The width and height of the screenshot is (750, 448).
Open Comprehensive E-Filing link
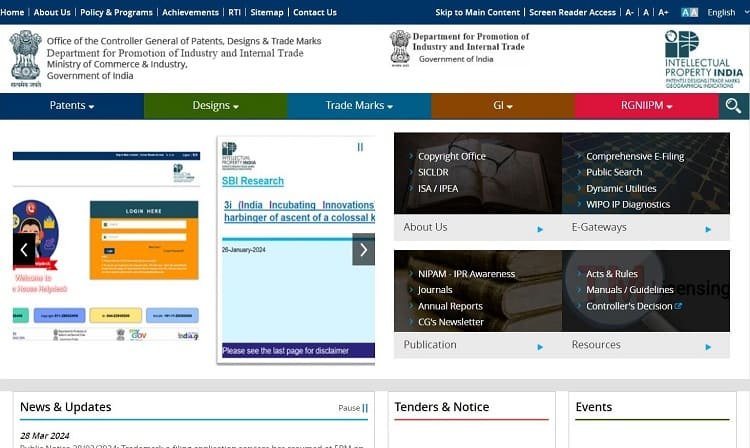coord(635,156)
